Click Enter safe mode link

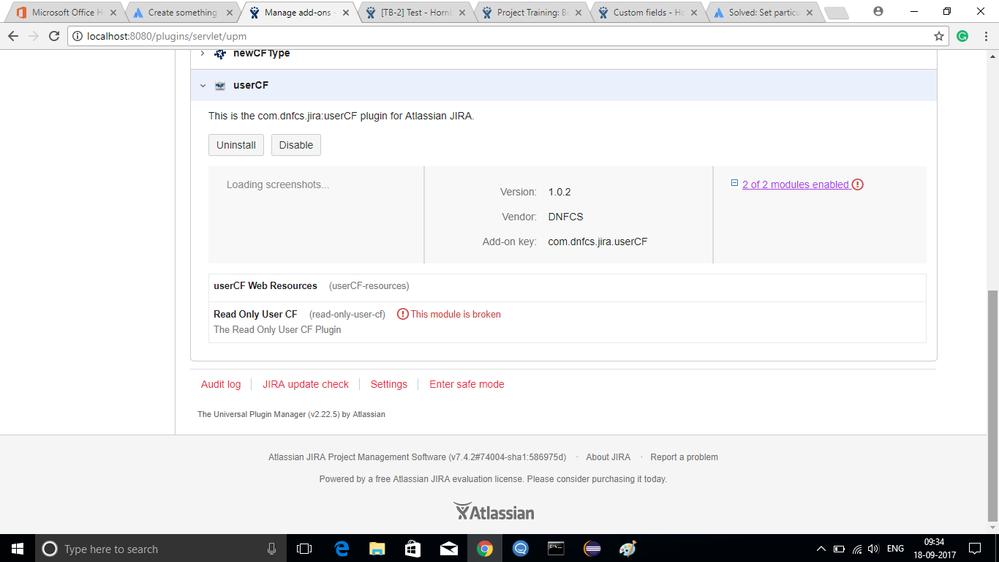click(467, 384)
